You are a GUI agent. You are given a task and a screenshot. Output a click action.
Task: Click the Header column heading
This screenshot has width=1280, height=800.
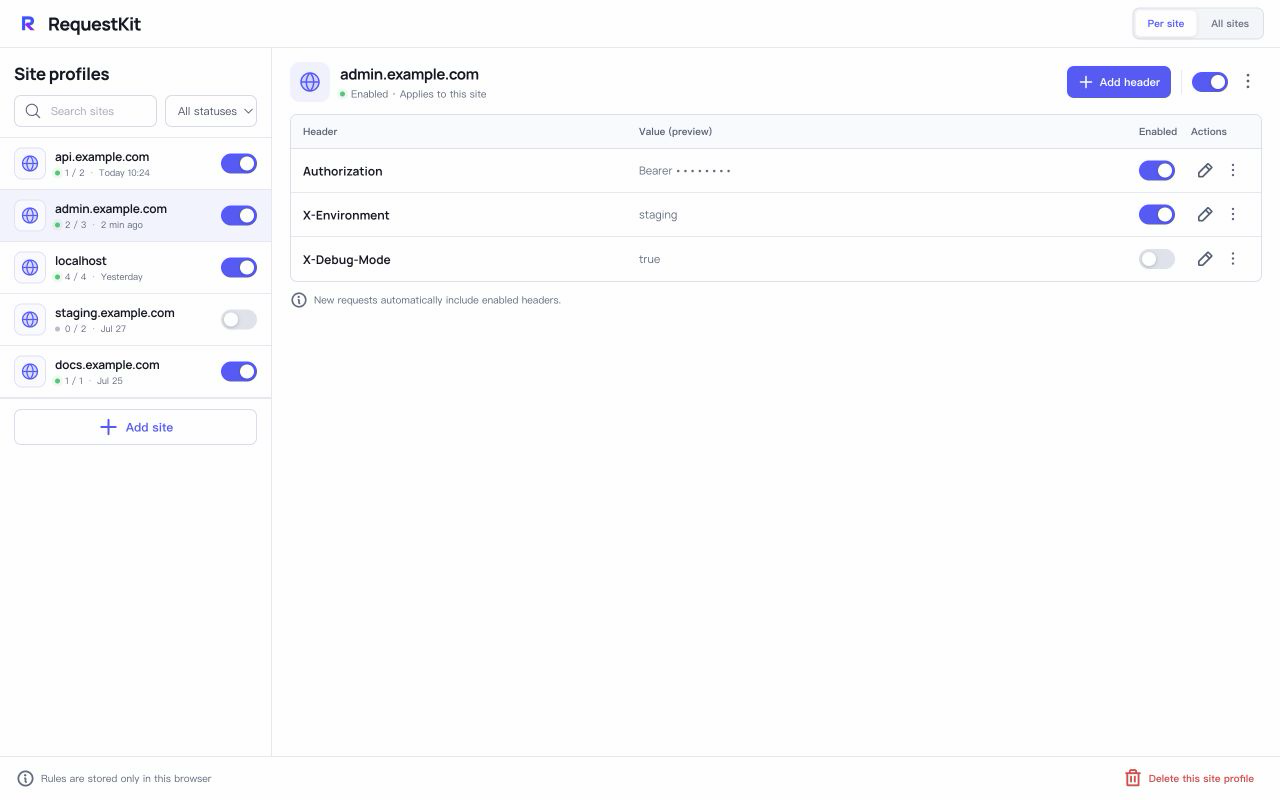pyautogui.click(x=320, y=132)
